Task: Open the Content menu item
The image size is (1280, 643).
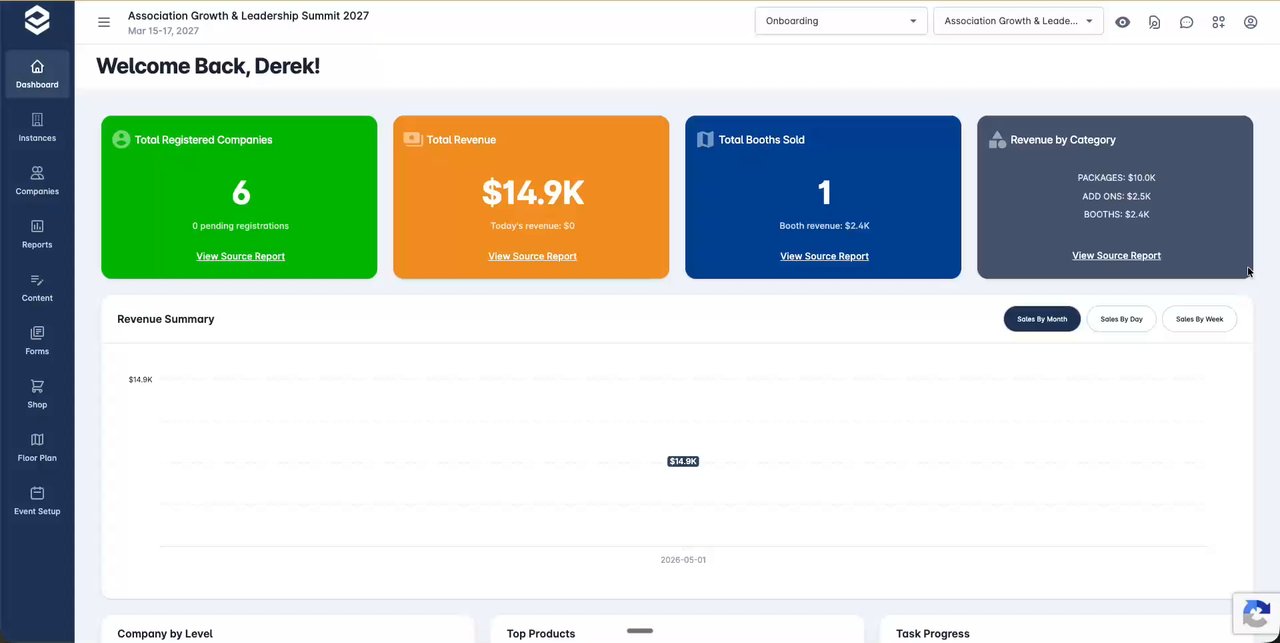Action: [x=37, y=287]
